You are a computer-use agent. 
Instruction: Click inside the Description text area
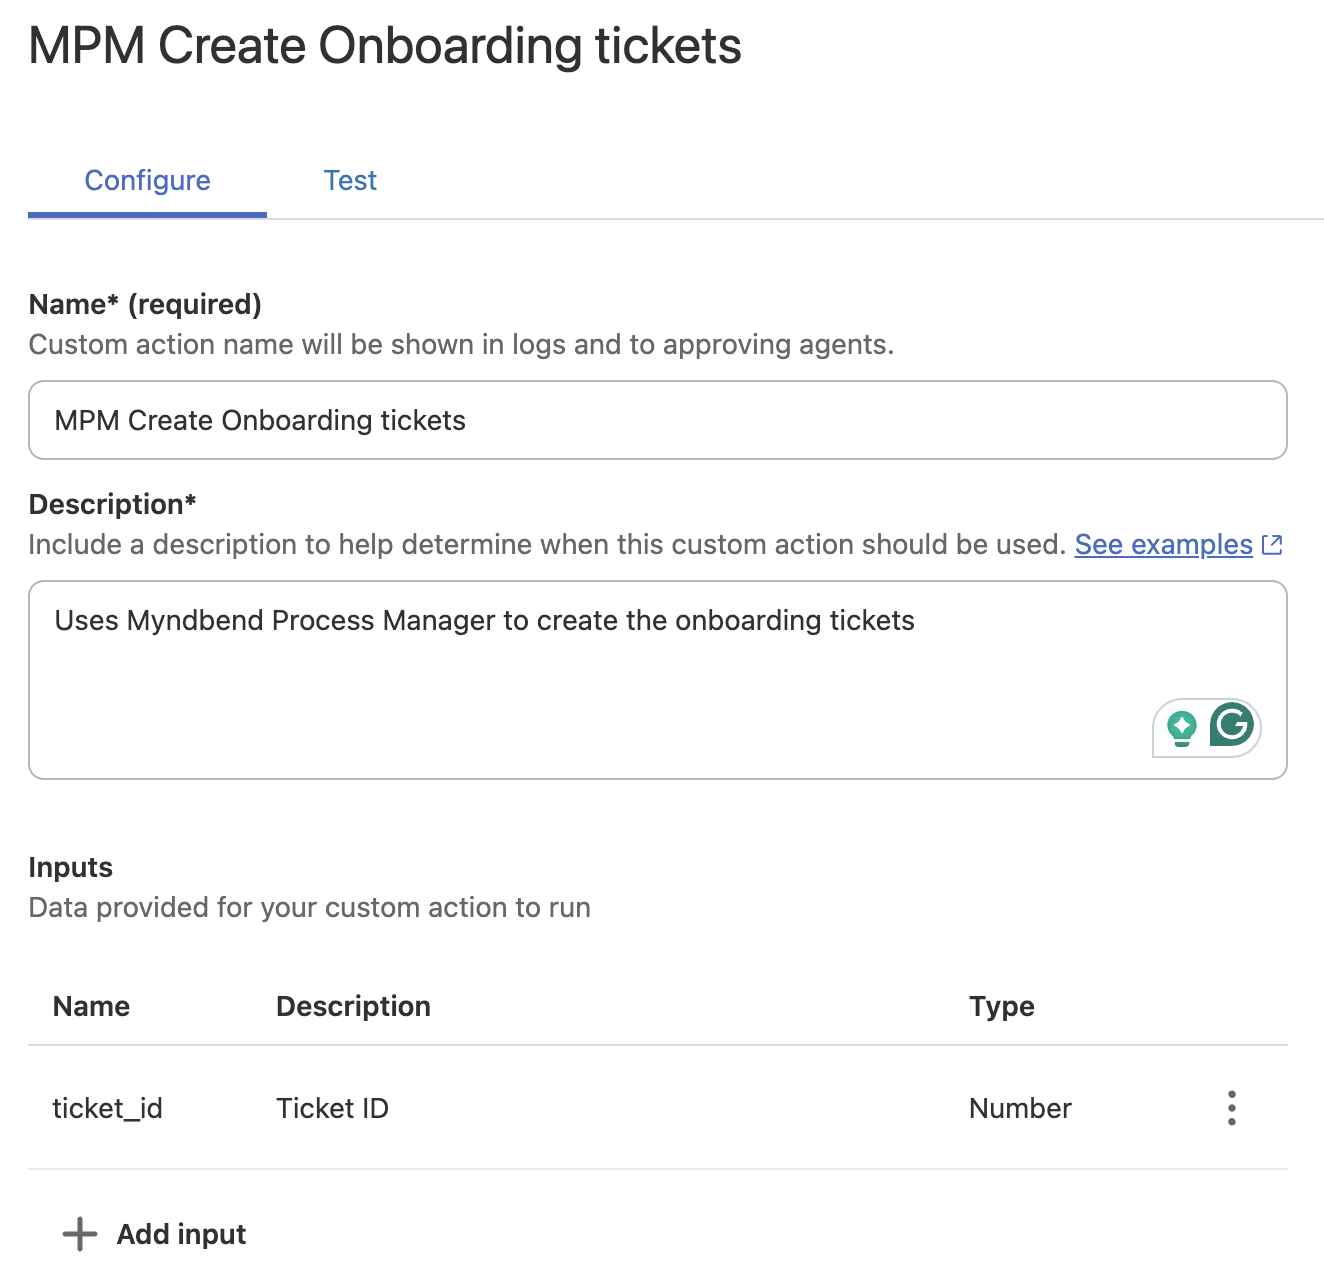click(x=658, y=680)
